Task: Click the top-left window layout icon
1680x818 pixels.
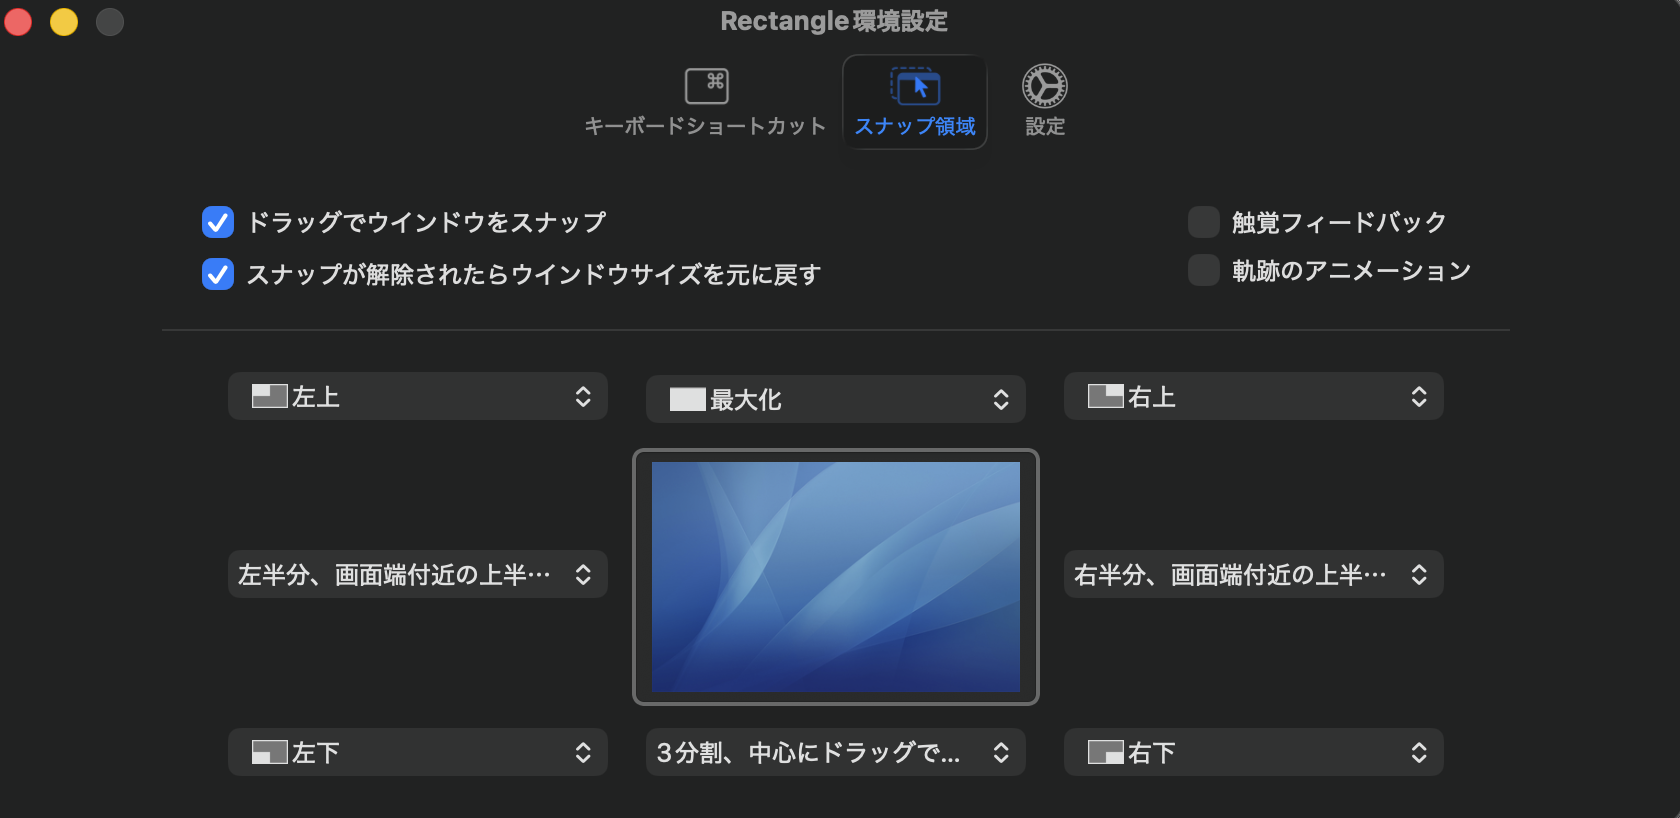Action: coord(269,397)
